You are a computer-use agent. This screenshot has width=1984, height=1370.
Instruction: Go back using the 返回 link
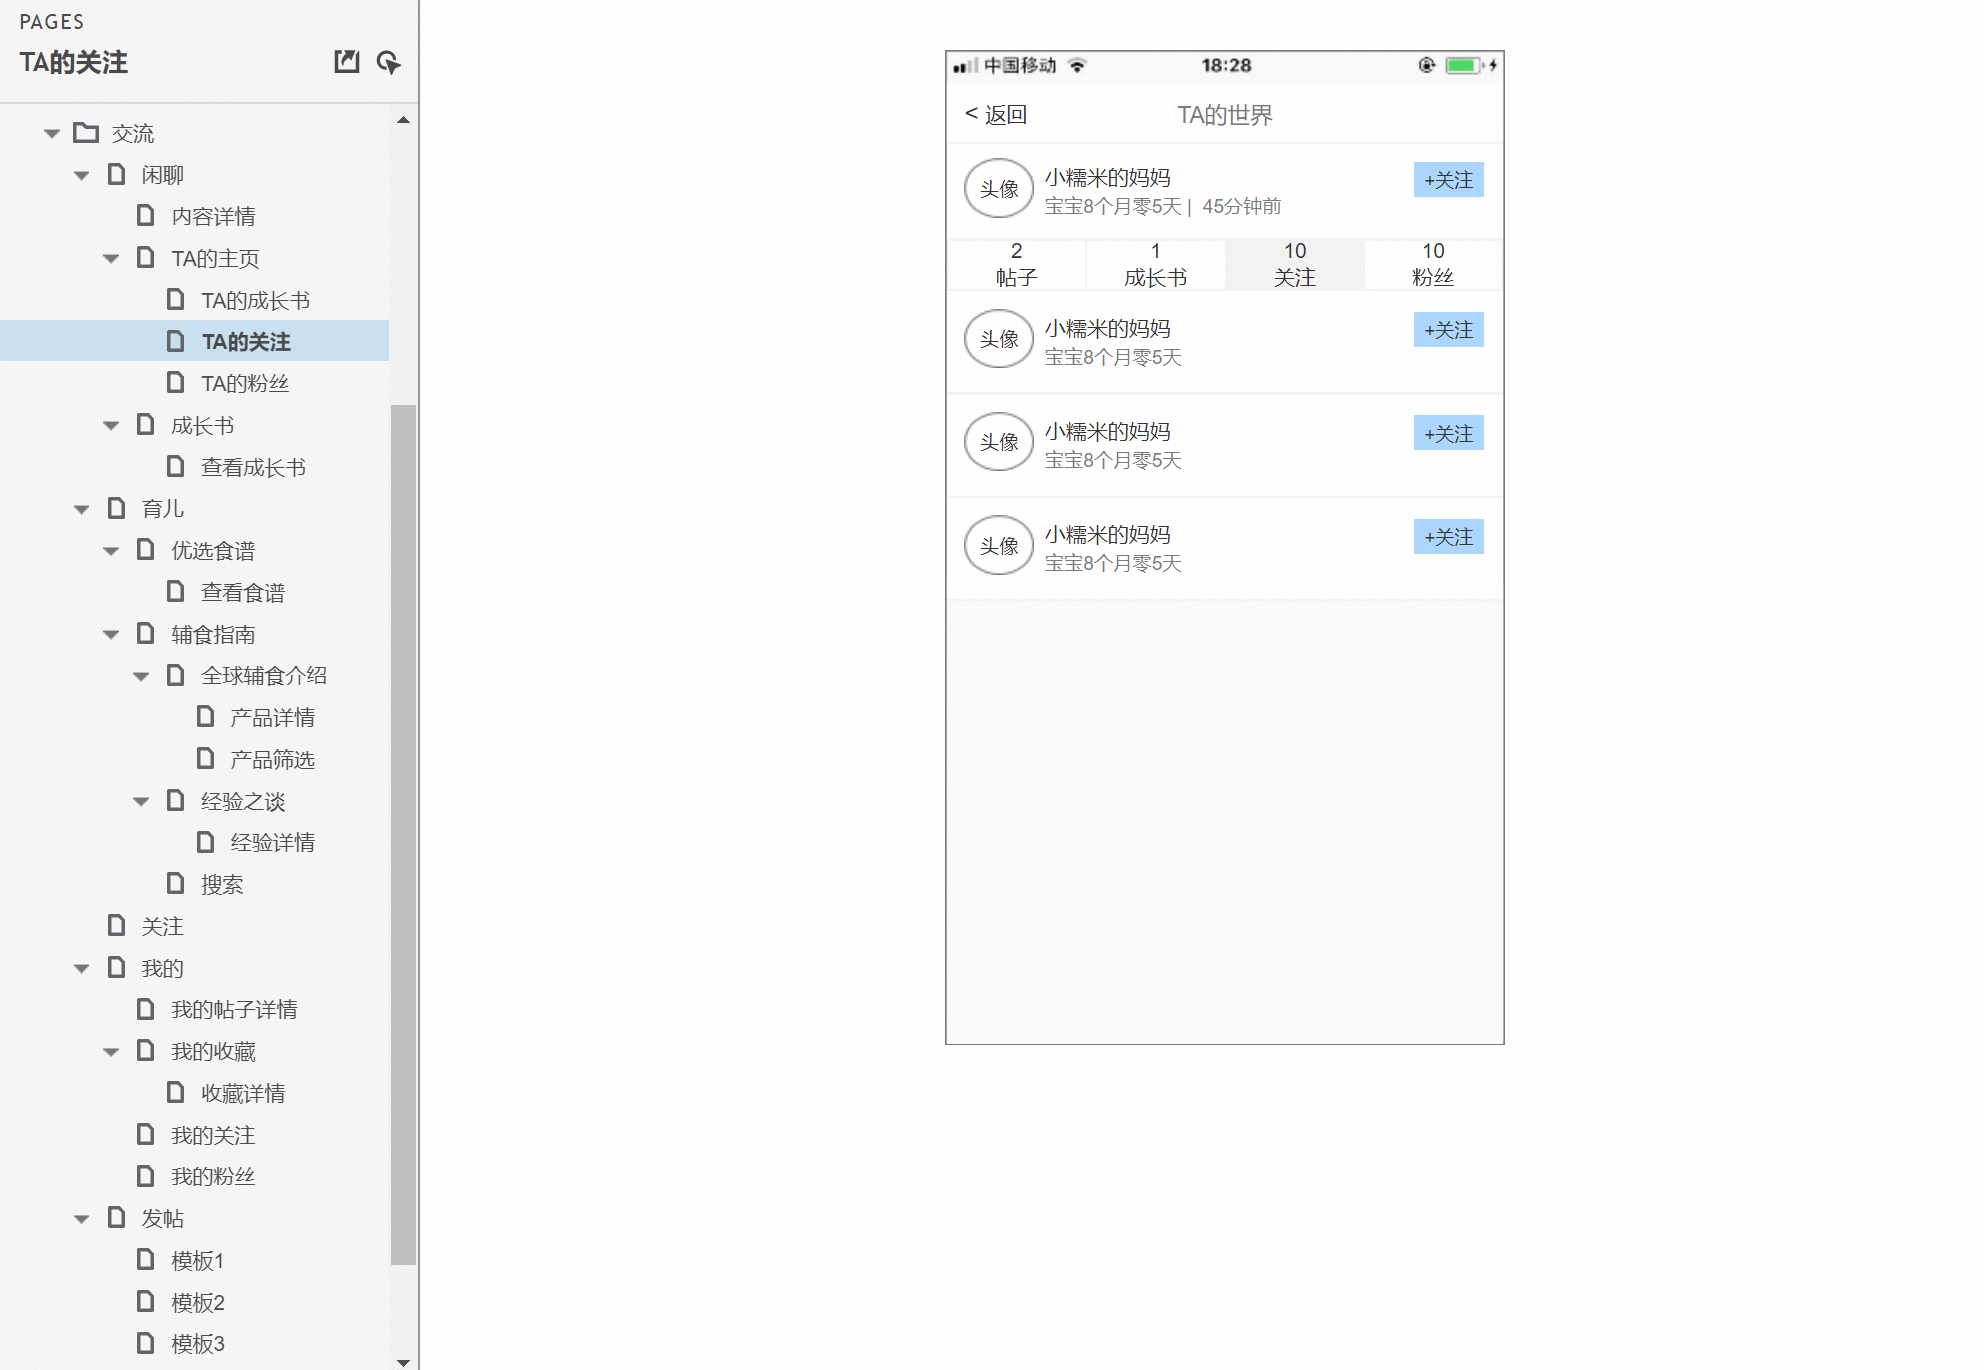coord(996,114)
